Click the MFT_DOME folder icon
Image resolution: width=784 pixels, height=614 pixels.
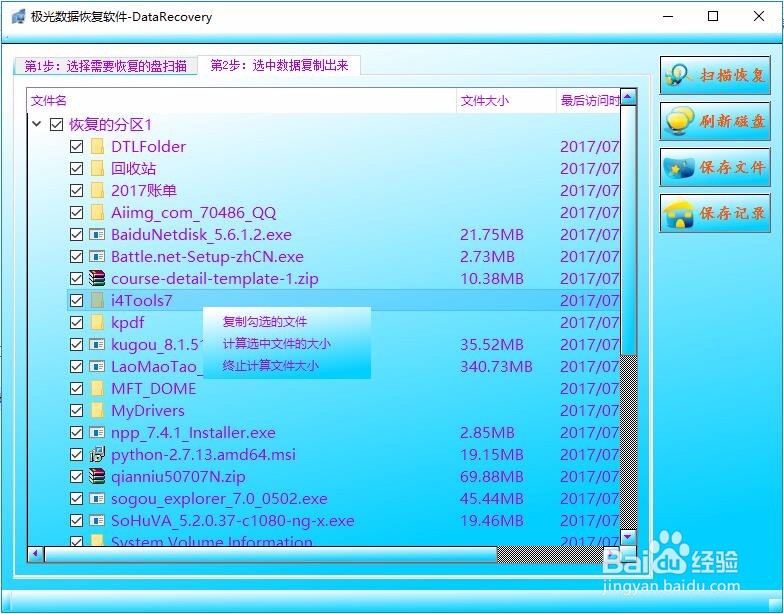coord(97,388)
